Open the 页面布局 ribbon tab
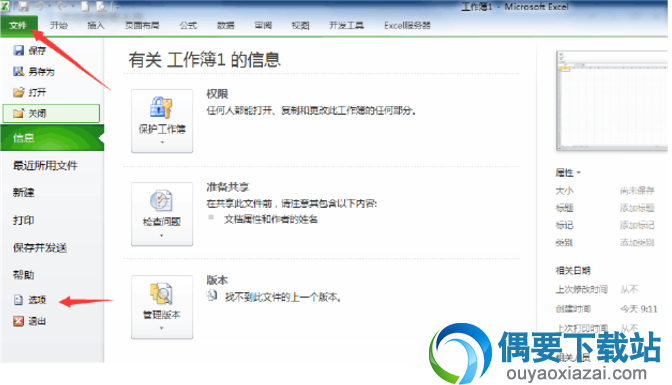Image resolution: width=672 pixels, height=385 pixels. pyautogui.click(x=142, y=25)
